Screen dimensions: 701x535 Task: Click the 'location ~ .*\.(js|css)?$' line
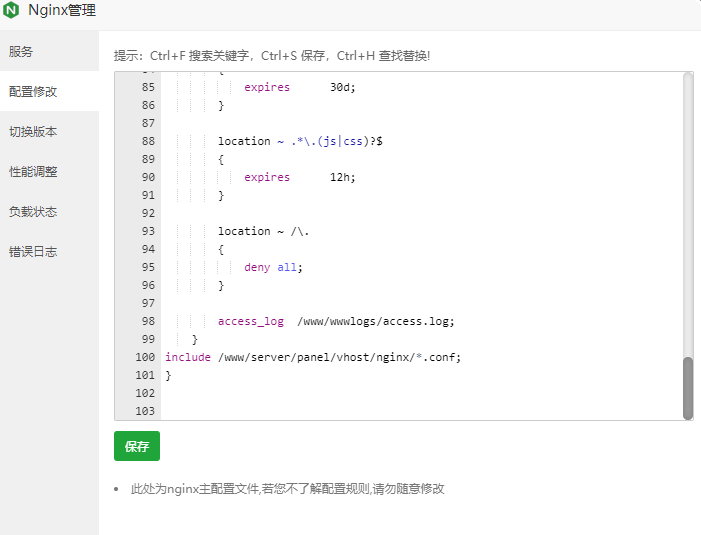point(300,141)
